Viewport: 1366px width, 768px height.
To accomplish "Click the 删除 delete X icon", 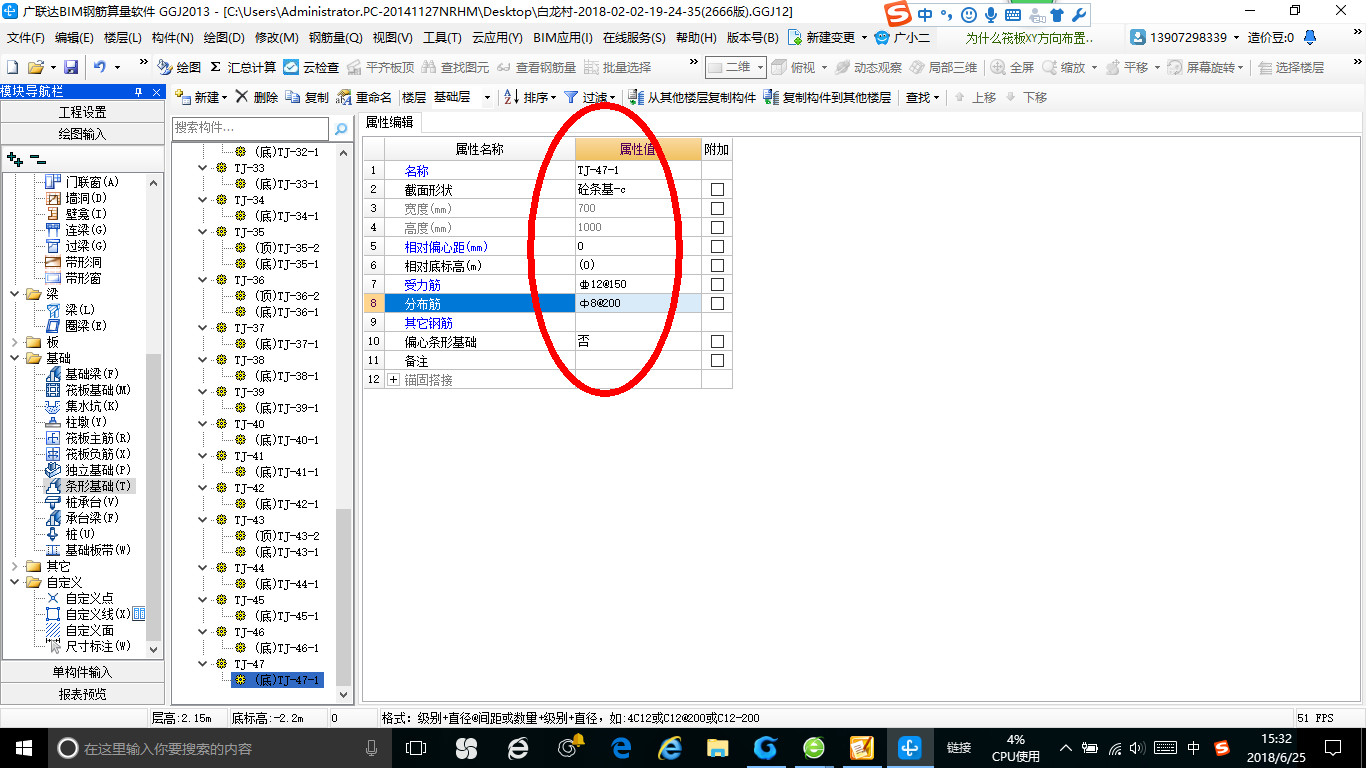I will (x=257, y=97).
